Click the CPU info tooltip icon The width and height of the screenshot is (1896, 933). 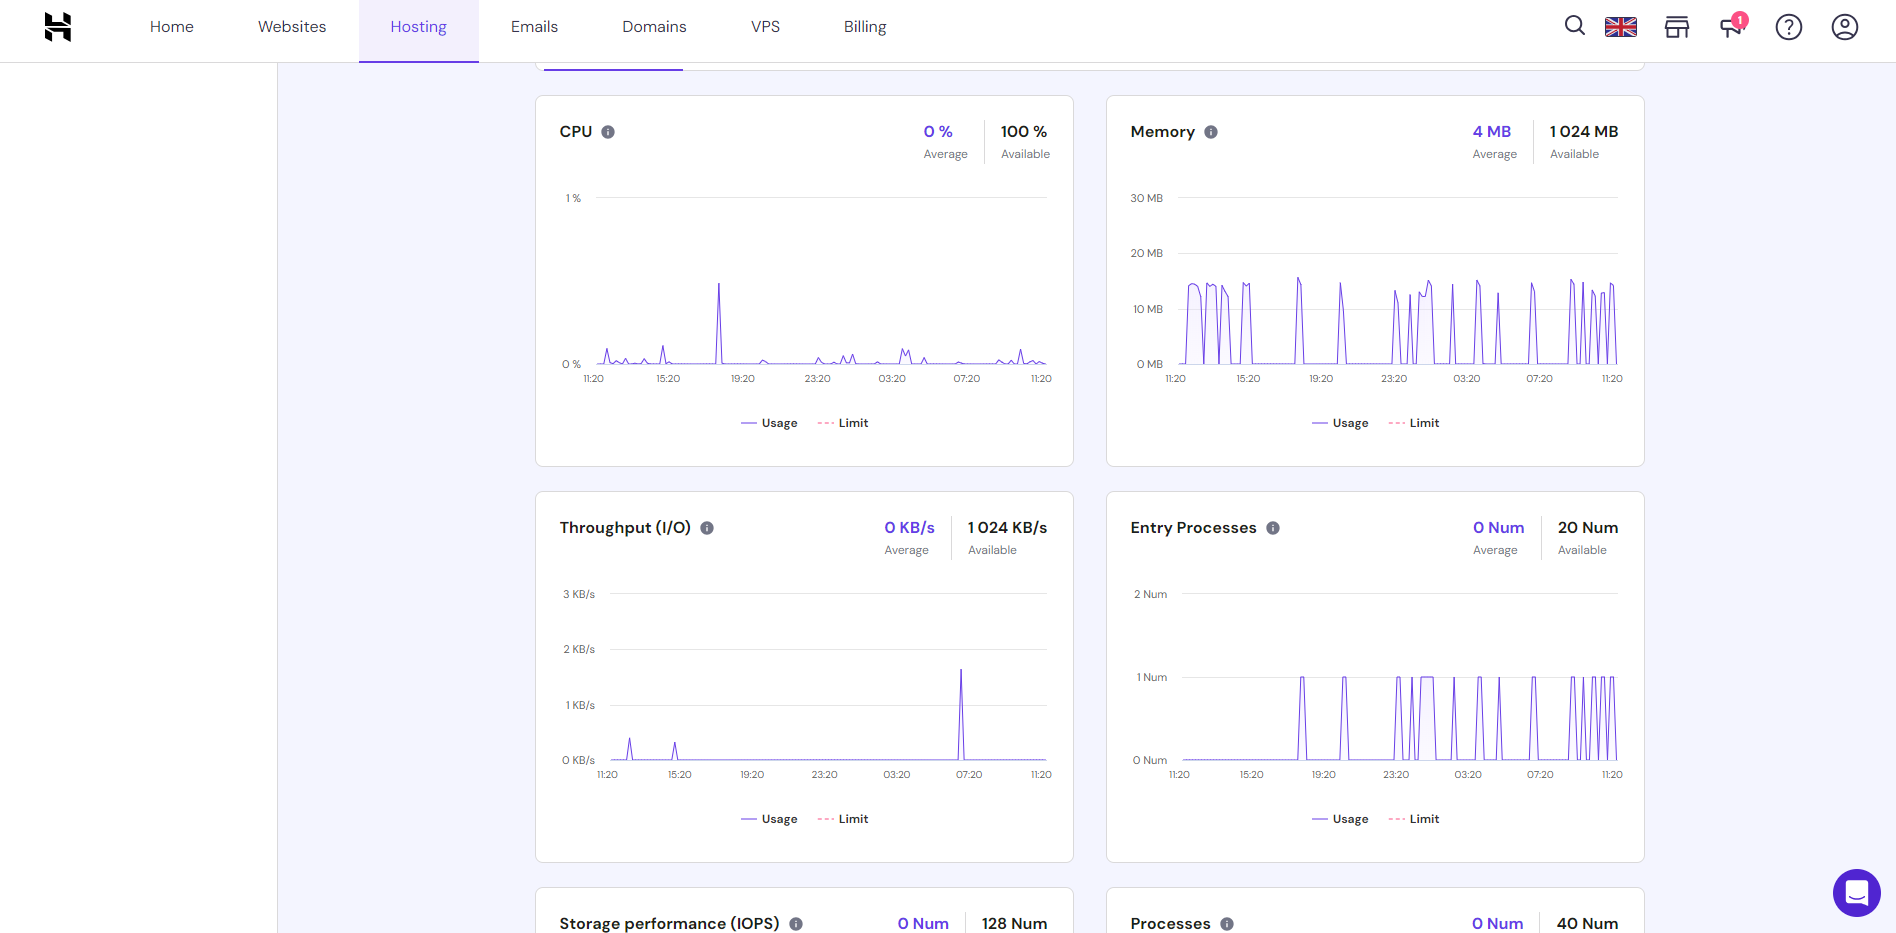[611, 131]
